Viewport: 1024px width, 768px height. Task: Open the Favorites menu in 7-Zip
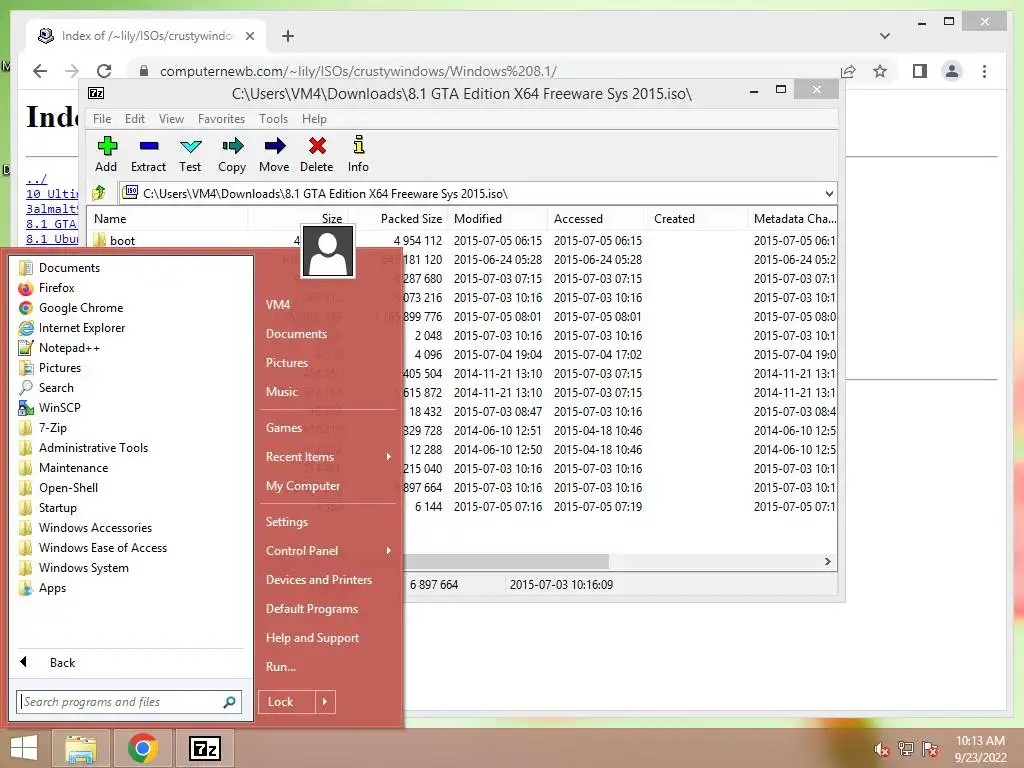point(221,119)
